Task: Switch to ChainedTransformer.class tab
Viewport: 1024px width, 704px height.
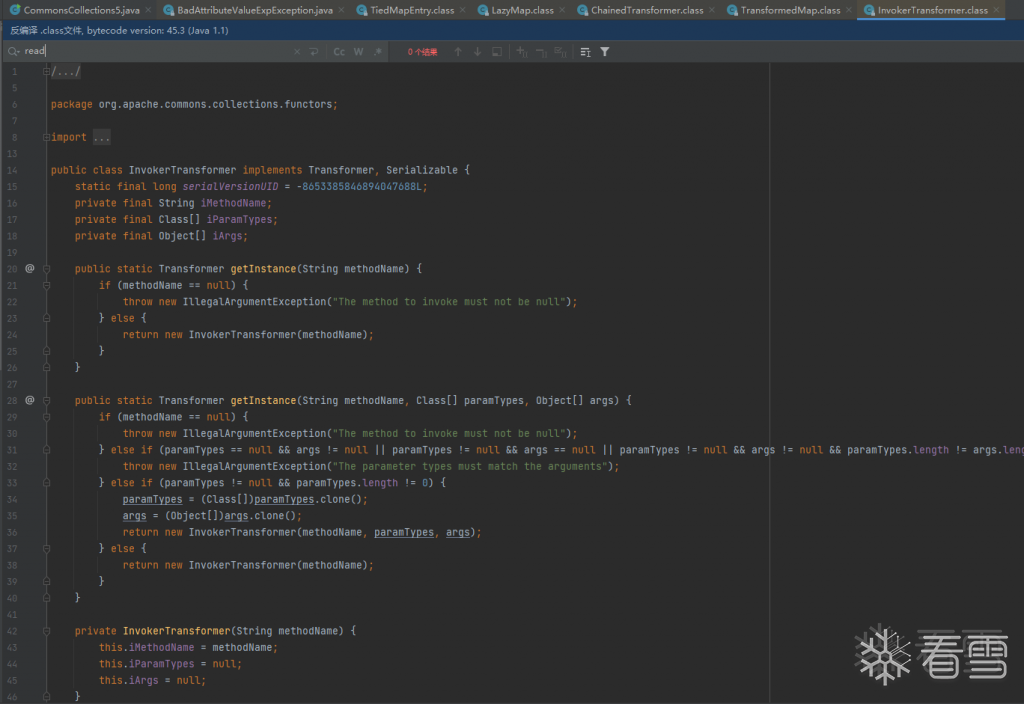Action: coord(647,10)
